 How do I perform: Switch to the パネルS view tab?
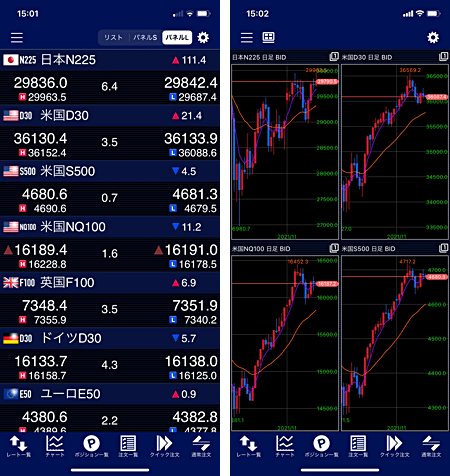(x=145, y=37)
